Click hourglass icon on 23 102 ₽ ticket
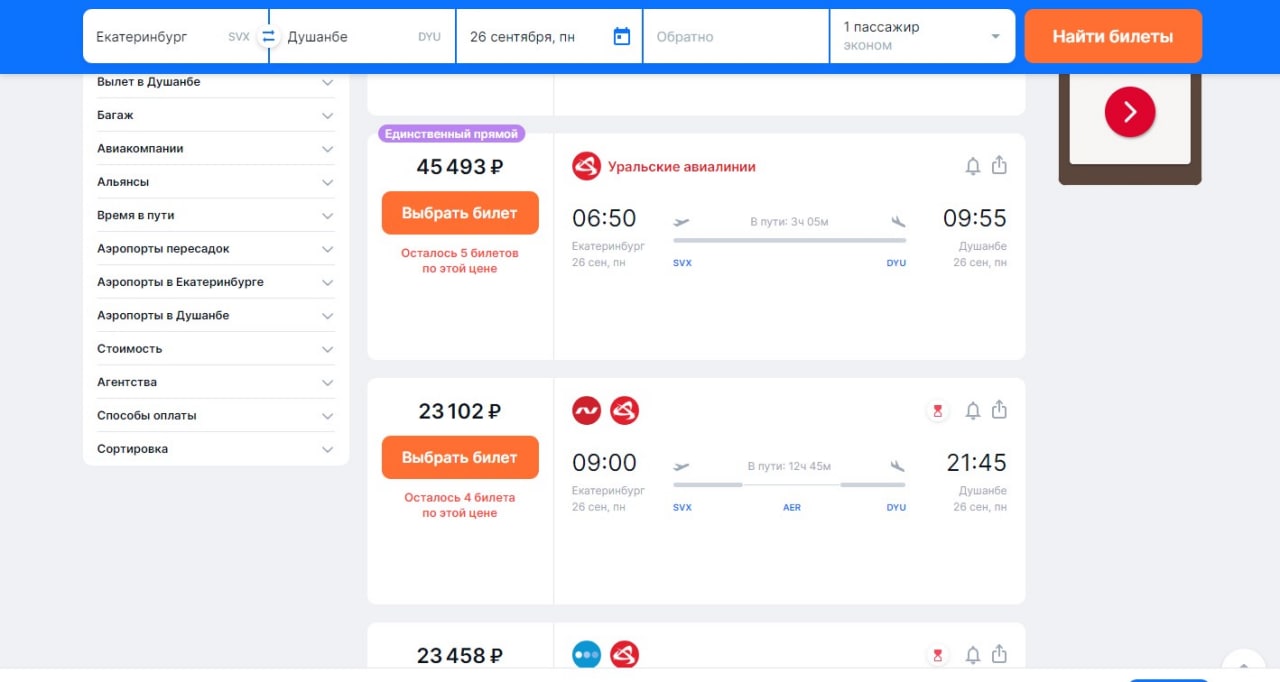The width and height of the screenshot is (1280, 682). pyautogui.click(x=938, y=411)
